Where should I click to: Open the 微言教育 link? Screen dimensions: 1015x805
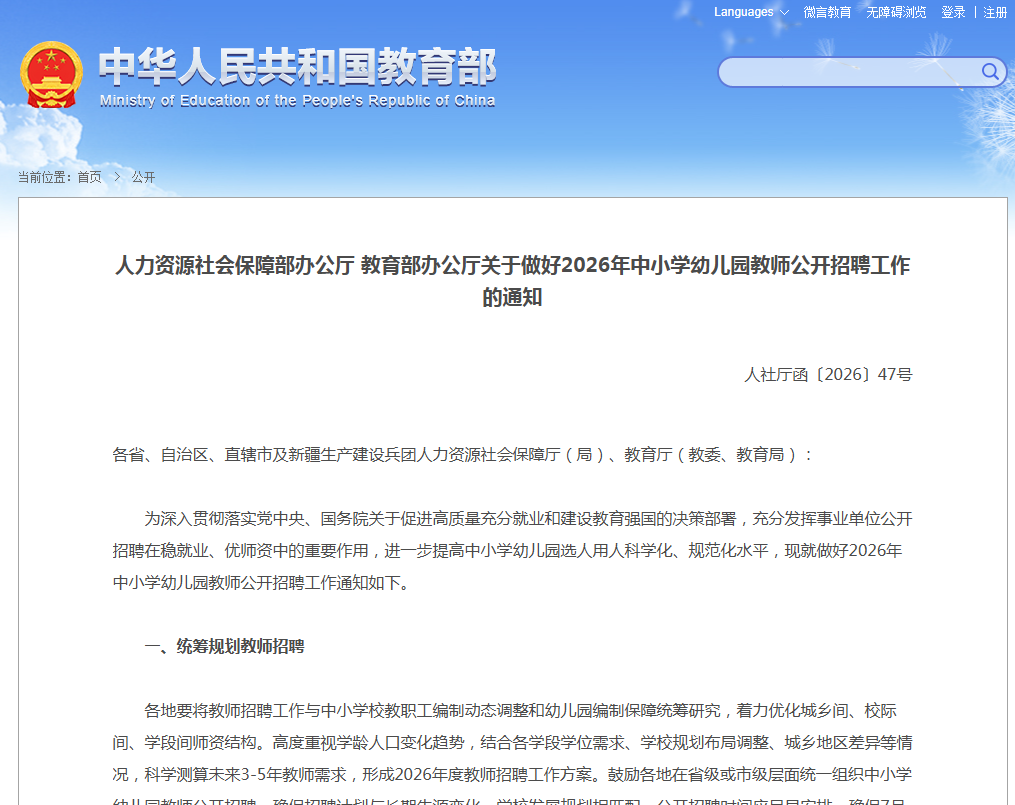(827, 12)
